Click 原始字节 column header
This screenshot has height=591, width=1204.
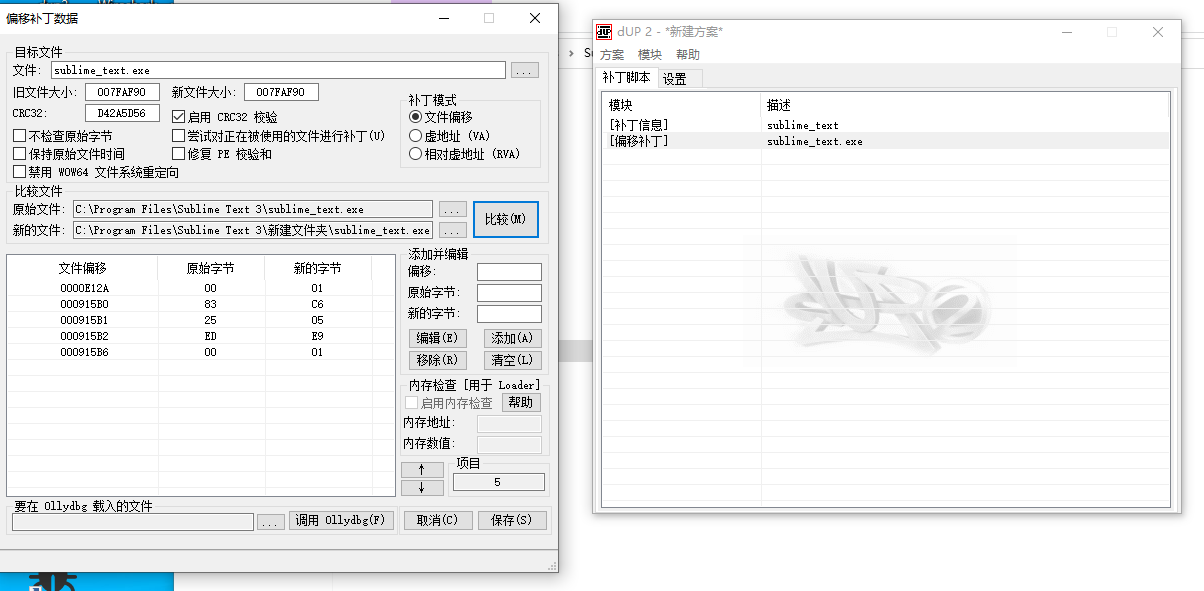pos(211,268)
